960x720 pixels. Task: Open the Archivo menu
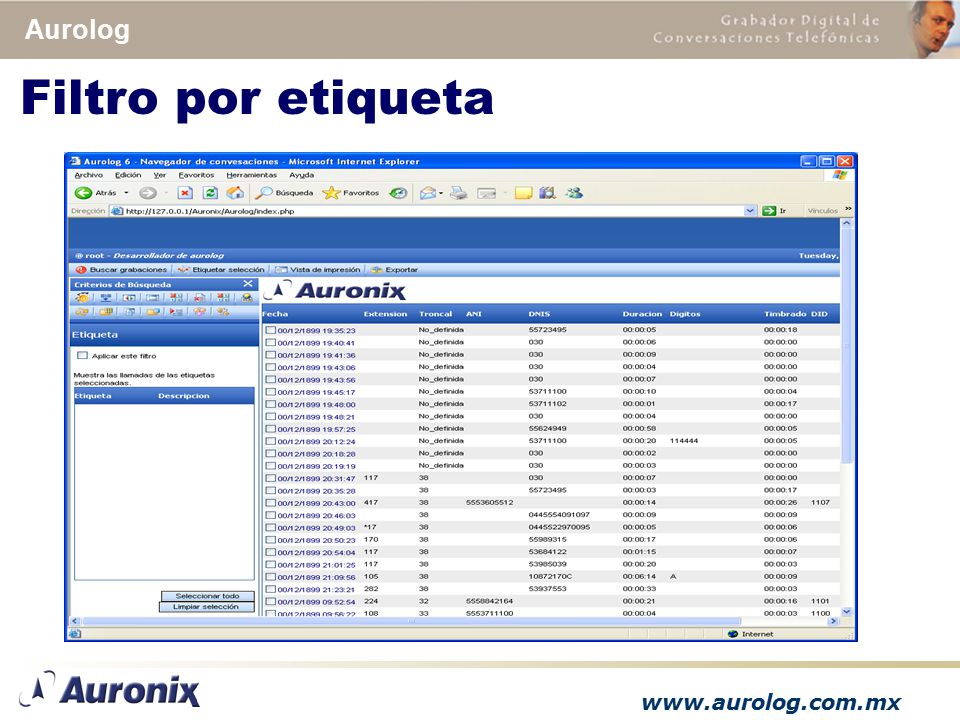(x=89, y=175)
